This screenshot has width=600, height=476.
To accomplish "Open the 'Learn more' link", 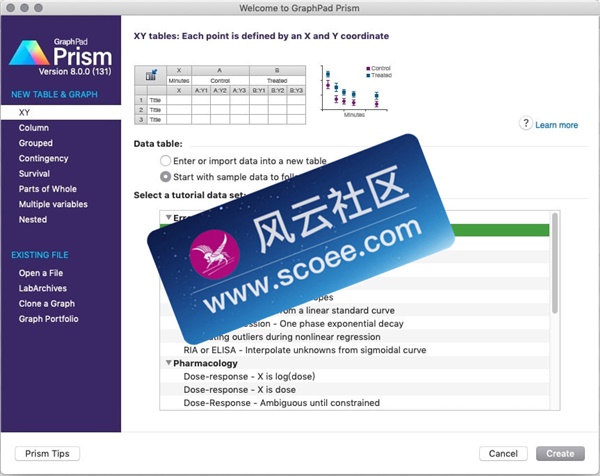I will [x=556, y=125].
